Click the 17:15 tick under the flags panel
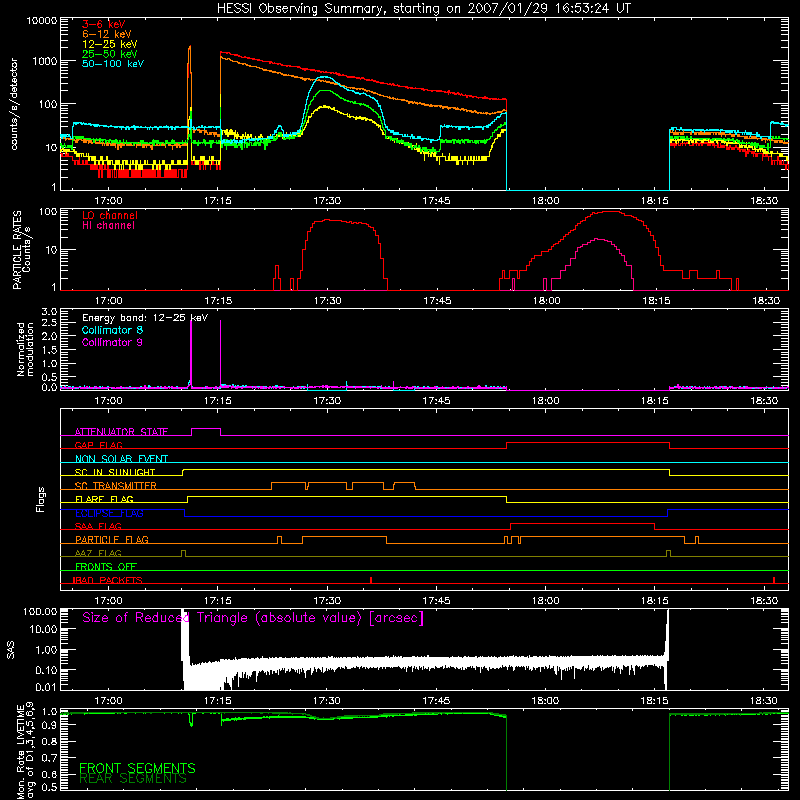 [218, 601]
